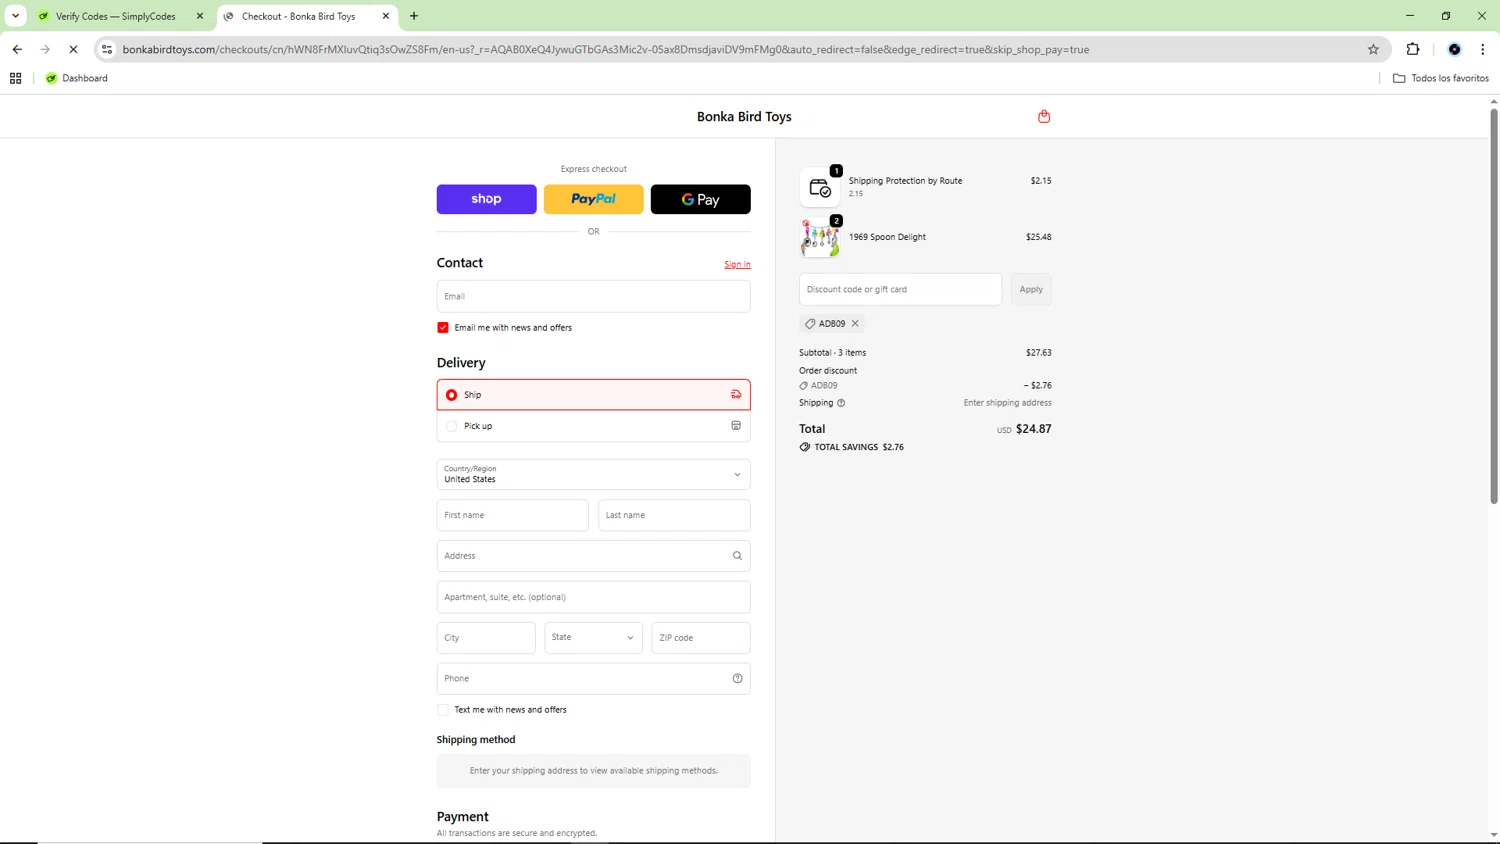Image resolution: width=1500 pixels, height=844 pixels.
Task: Click the Ship delivery truck icon
Action: pos(736,394)
